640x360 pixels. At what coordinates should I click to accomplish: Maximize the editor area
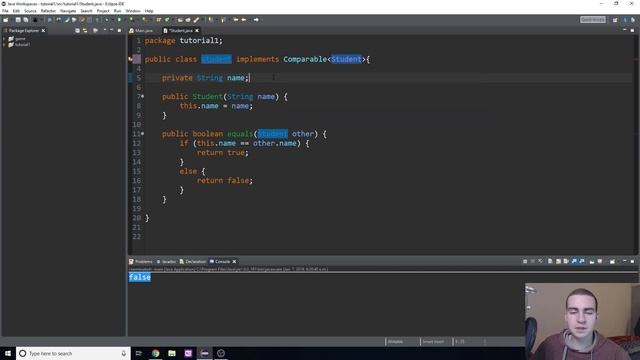632,31
